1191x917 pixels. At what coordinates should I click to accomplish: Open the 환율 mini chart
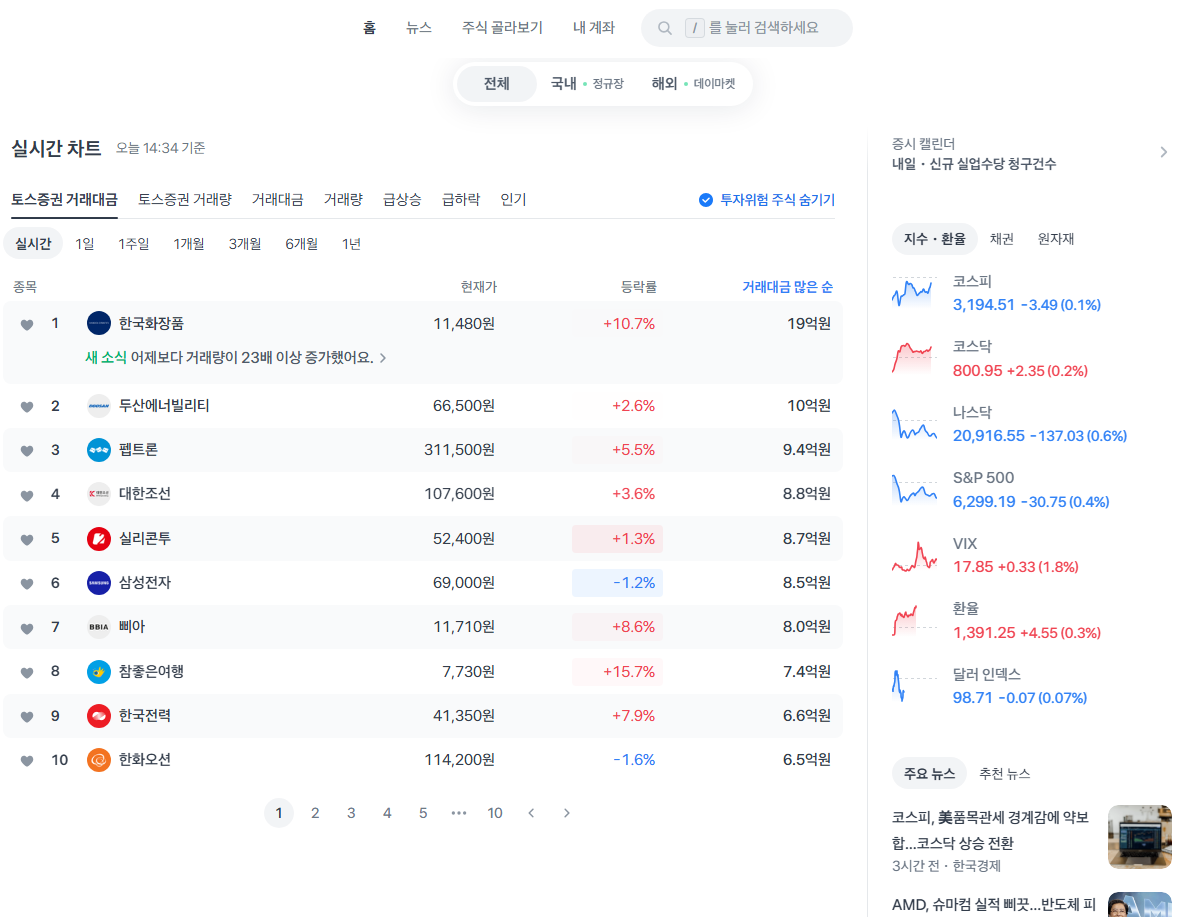click(x=914, y=621)
